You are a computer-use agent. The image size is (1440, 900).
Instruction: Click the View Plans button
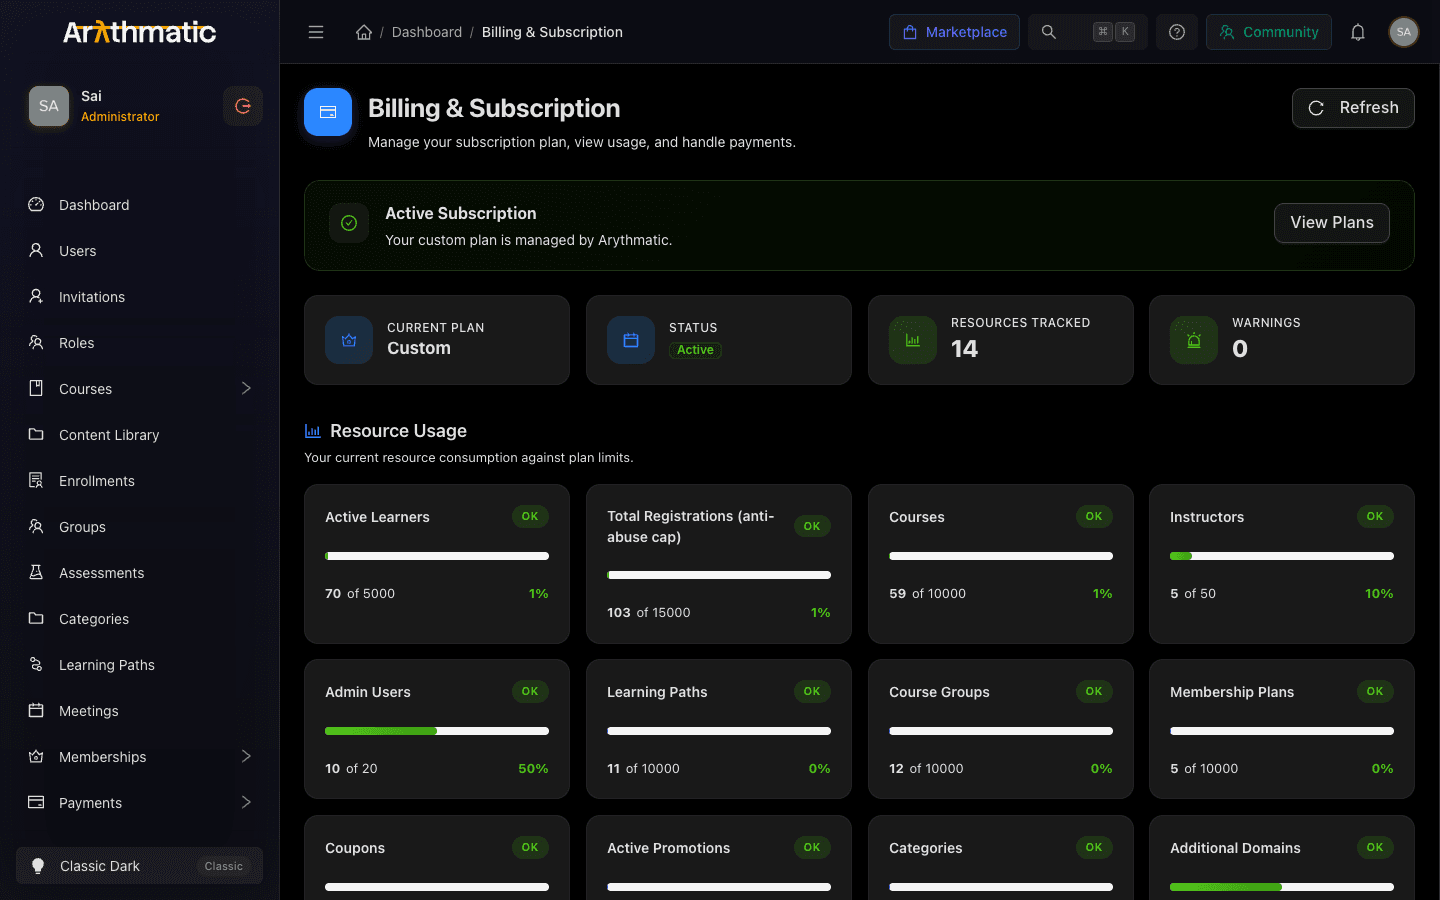coord(1332,223)
